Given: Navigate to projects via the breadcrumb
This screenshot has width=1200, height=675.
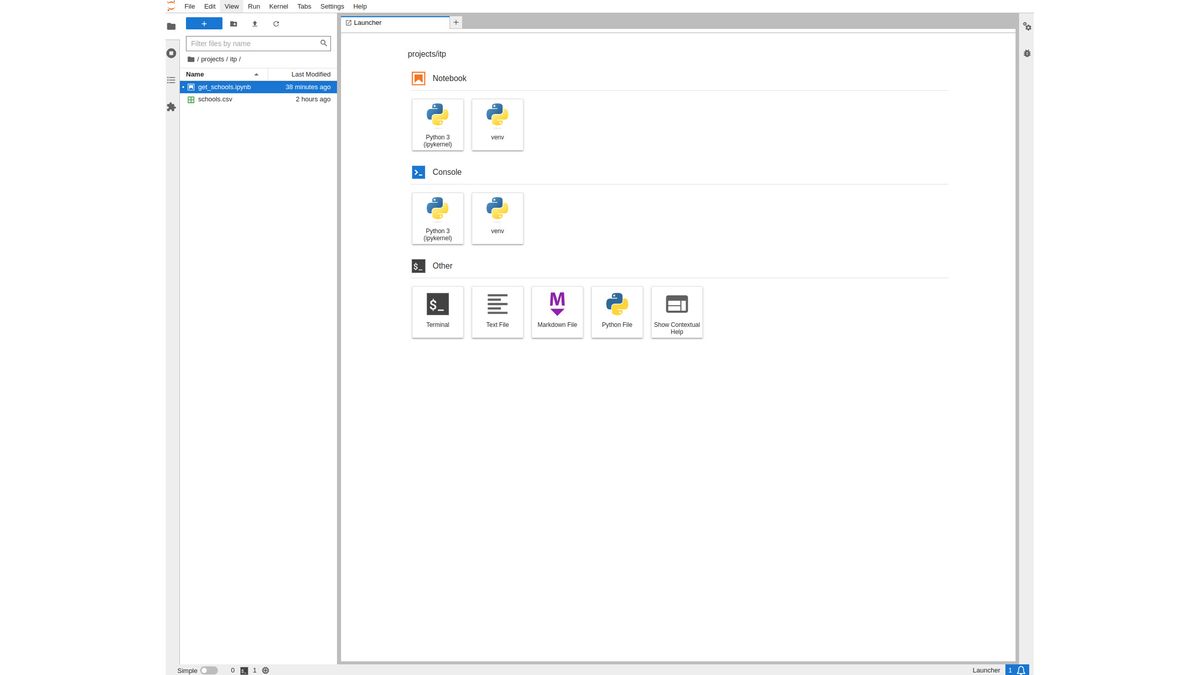Looking at the screenshot, I should [x=213, y=59].
